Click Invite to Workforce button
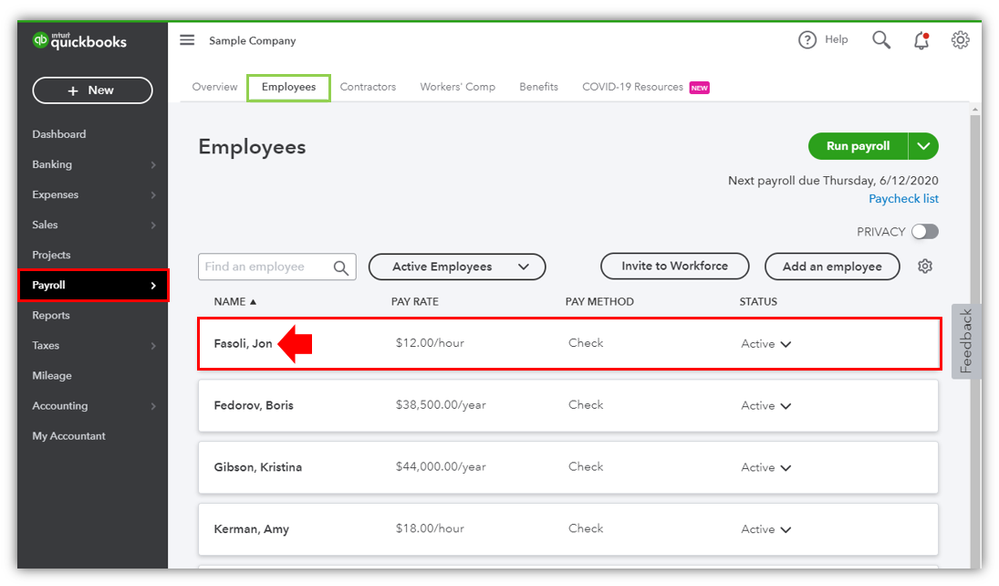Viewport: 999px width, 586px height. pyautogui.click(x=675, y=266)
